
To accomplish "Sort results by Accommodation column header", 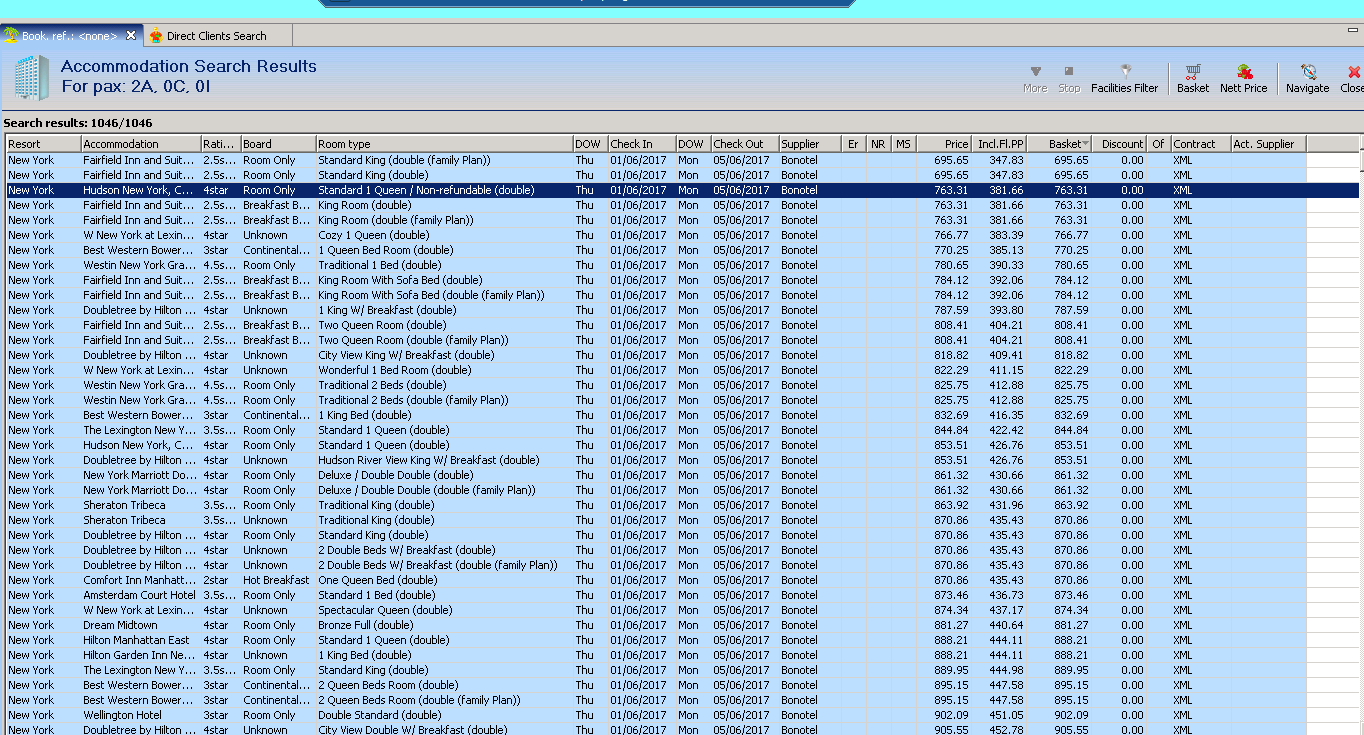I will click(140, 144).
